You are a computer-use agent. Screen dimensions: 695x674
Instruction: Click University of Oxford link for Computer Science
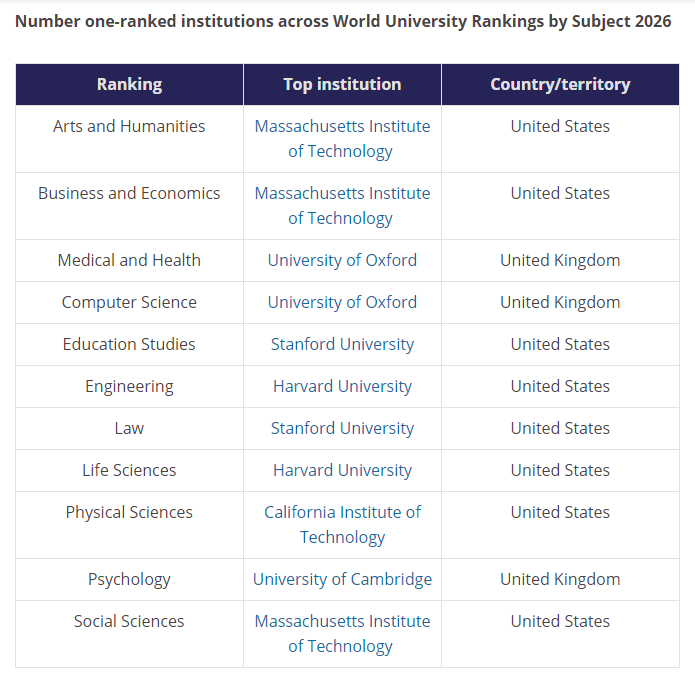342,302
